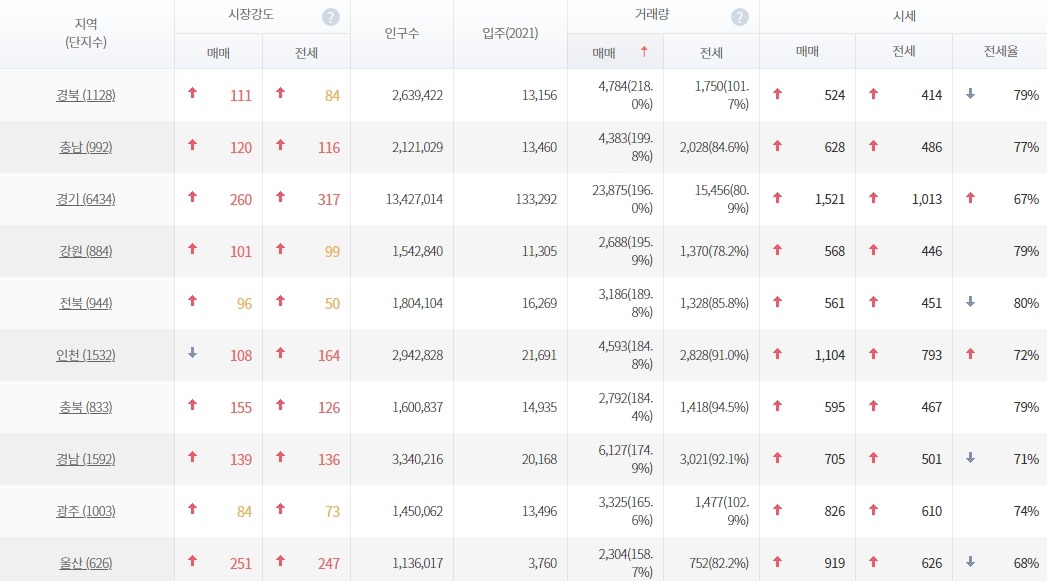The height and width of the screenshot is (581, 1047).
Task: Open 광주 (1003) region link
Action: (85, 512)
